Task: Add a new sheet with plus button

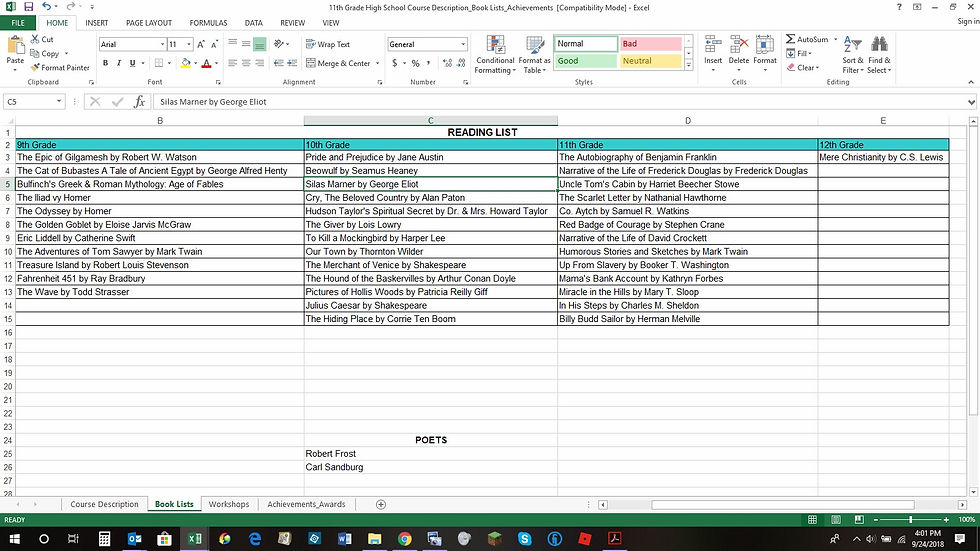Action: [x=381, y=504]
